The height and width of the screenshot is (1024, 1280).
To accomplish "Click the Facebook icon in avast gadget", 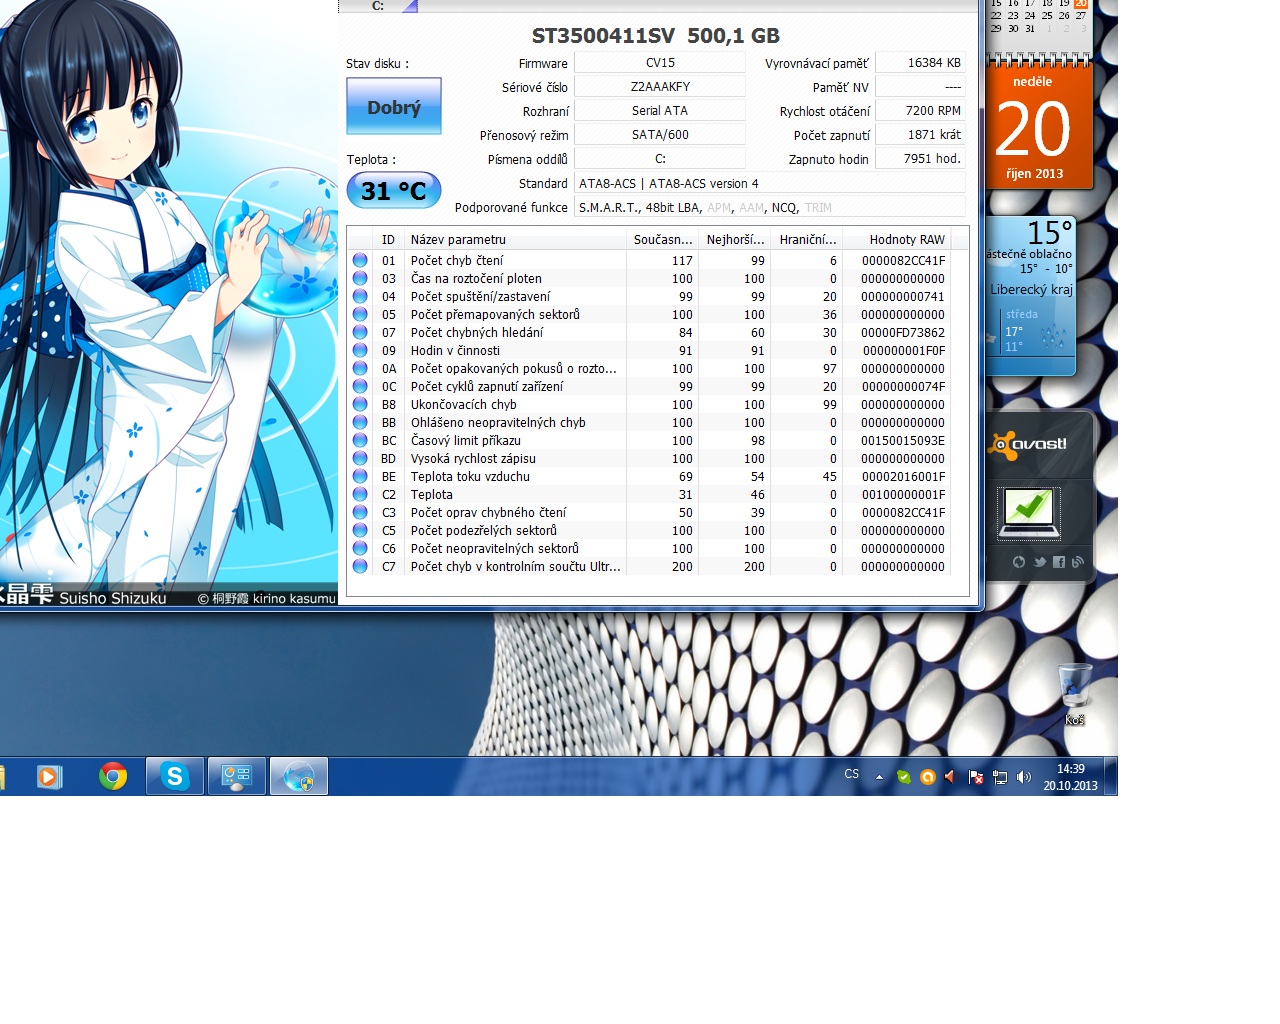I will [1059, 562].
